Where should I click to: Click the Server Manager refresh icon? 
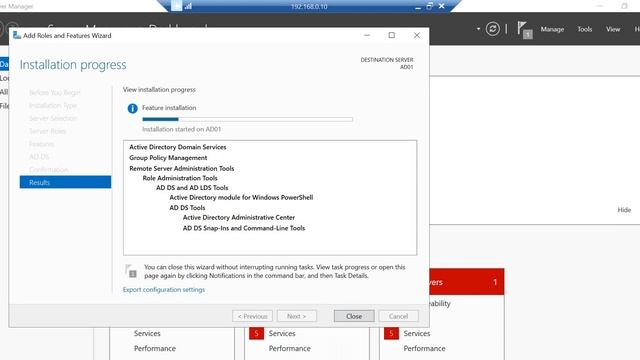493,29
